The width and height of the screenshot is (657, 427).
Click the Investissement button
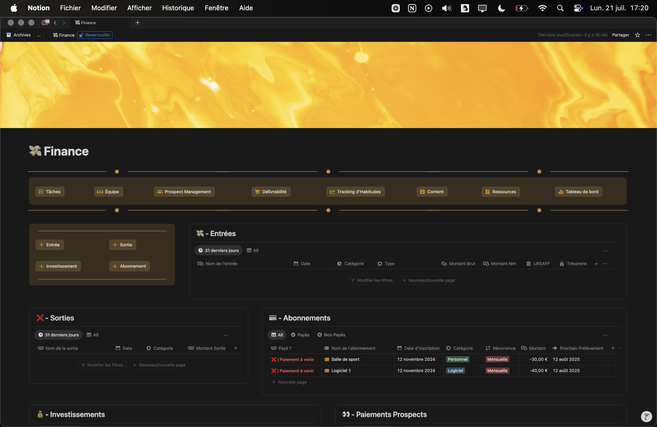pos(58,266)
